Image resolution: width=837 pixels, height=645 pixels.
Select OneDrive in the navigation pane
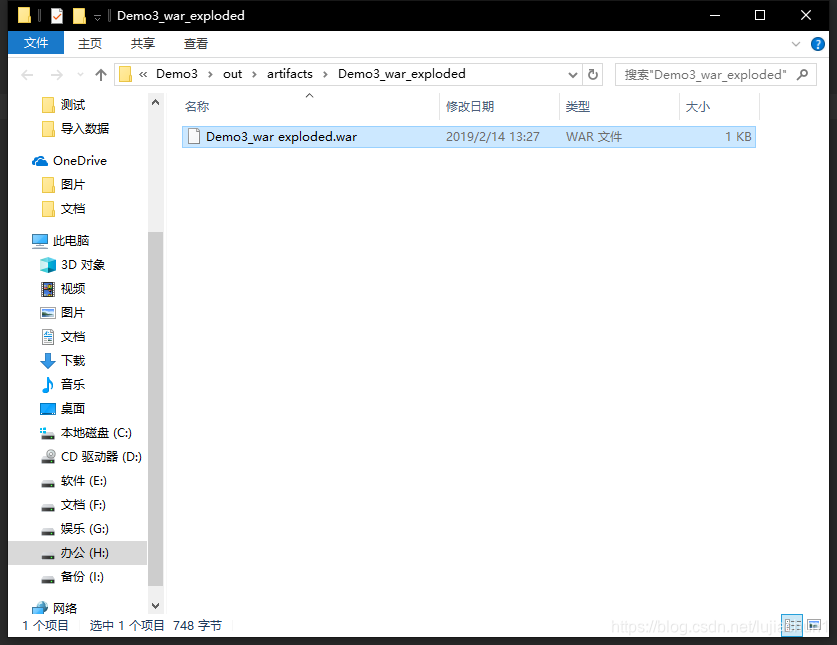(x=80, y=161)
